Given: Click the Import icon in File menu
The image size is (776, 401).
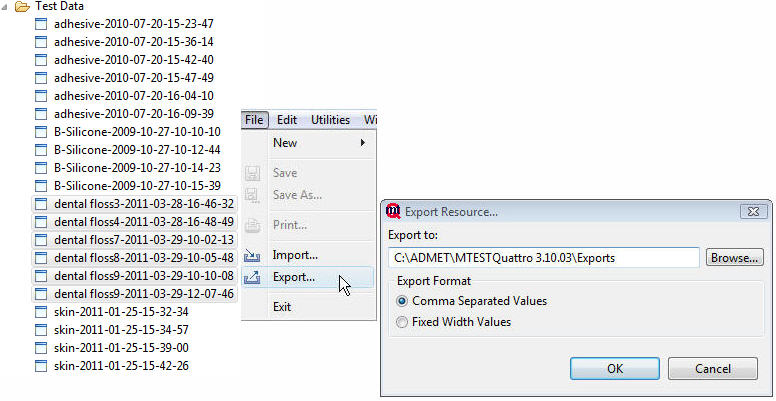Looking at the screenshot, I should click(x=252, y=256).
